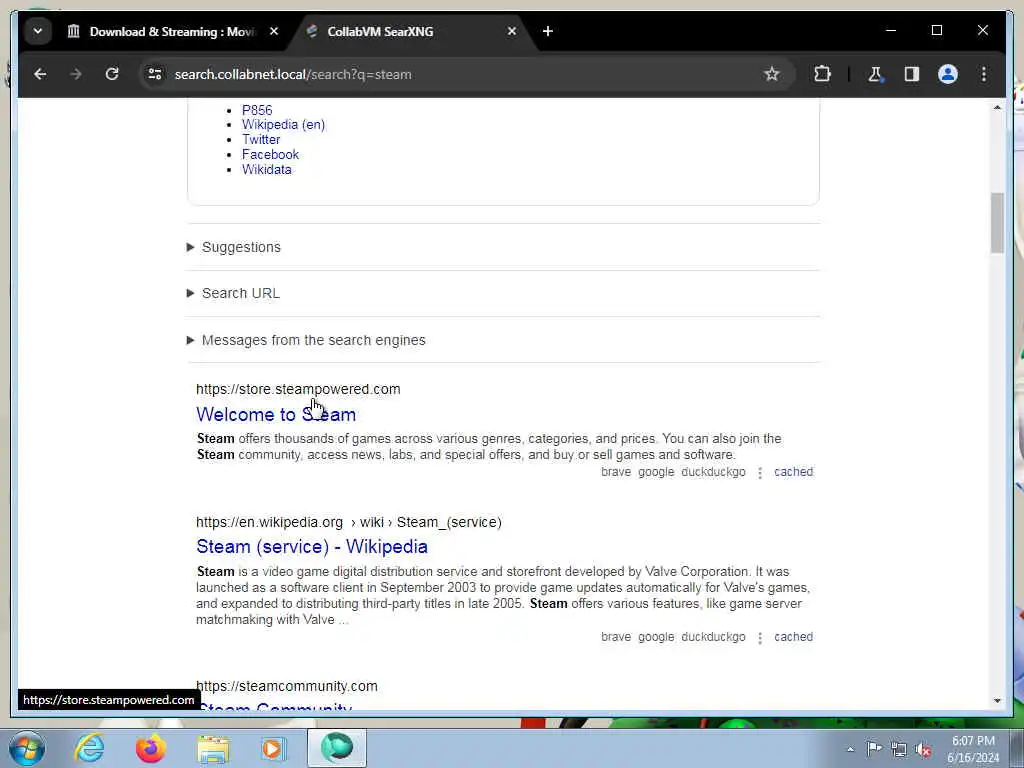
Task: Open Action Center flag icon
Action: [874, 748]
